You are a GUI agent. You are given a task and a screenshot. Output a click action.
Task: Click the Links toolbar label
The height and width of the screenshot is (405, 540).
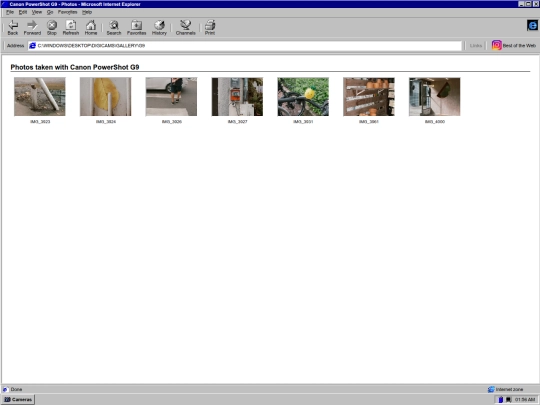(476, 45)
